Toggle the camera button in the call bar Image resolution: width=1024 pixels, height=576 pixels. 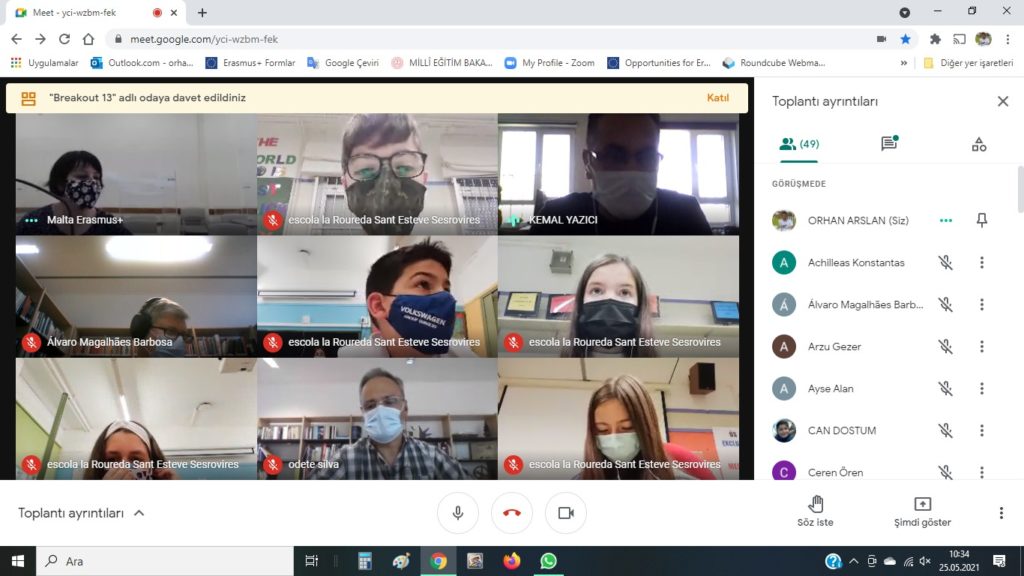(x=565, y=513)
